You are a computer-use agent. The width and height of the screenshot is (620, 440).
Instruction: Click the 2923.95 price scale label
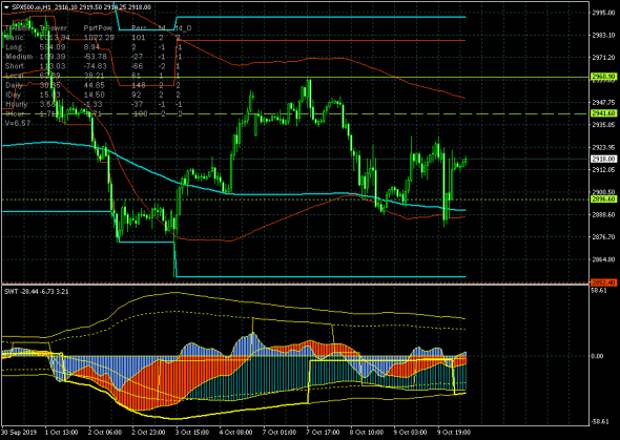(x=604, y=147)
